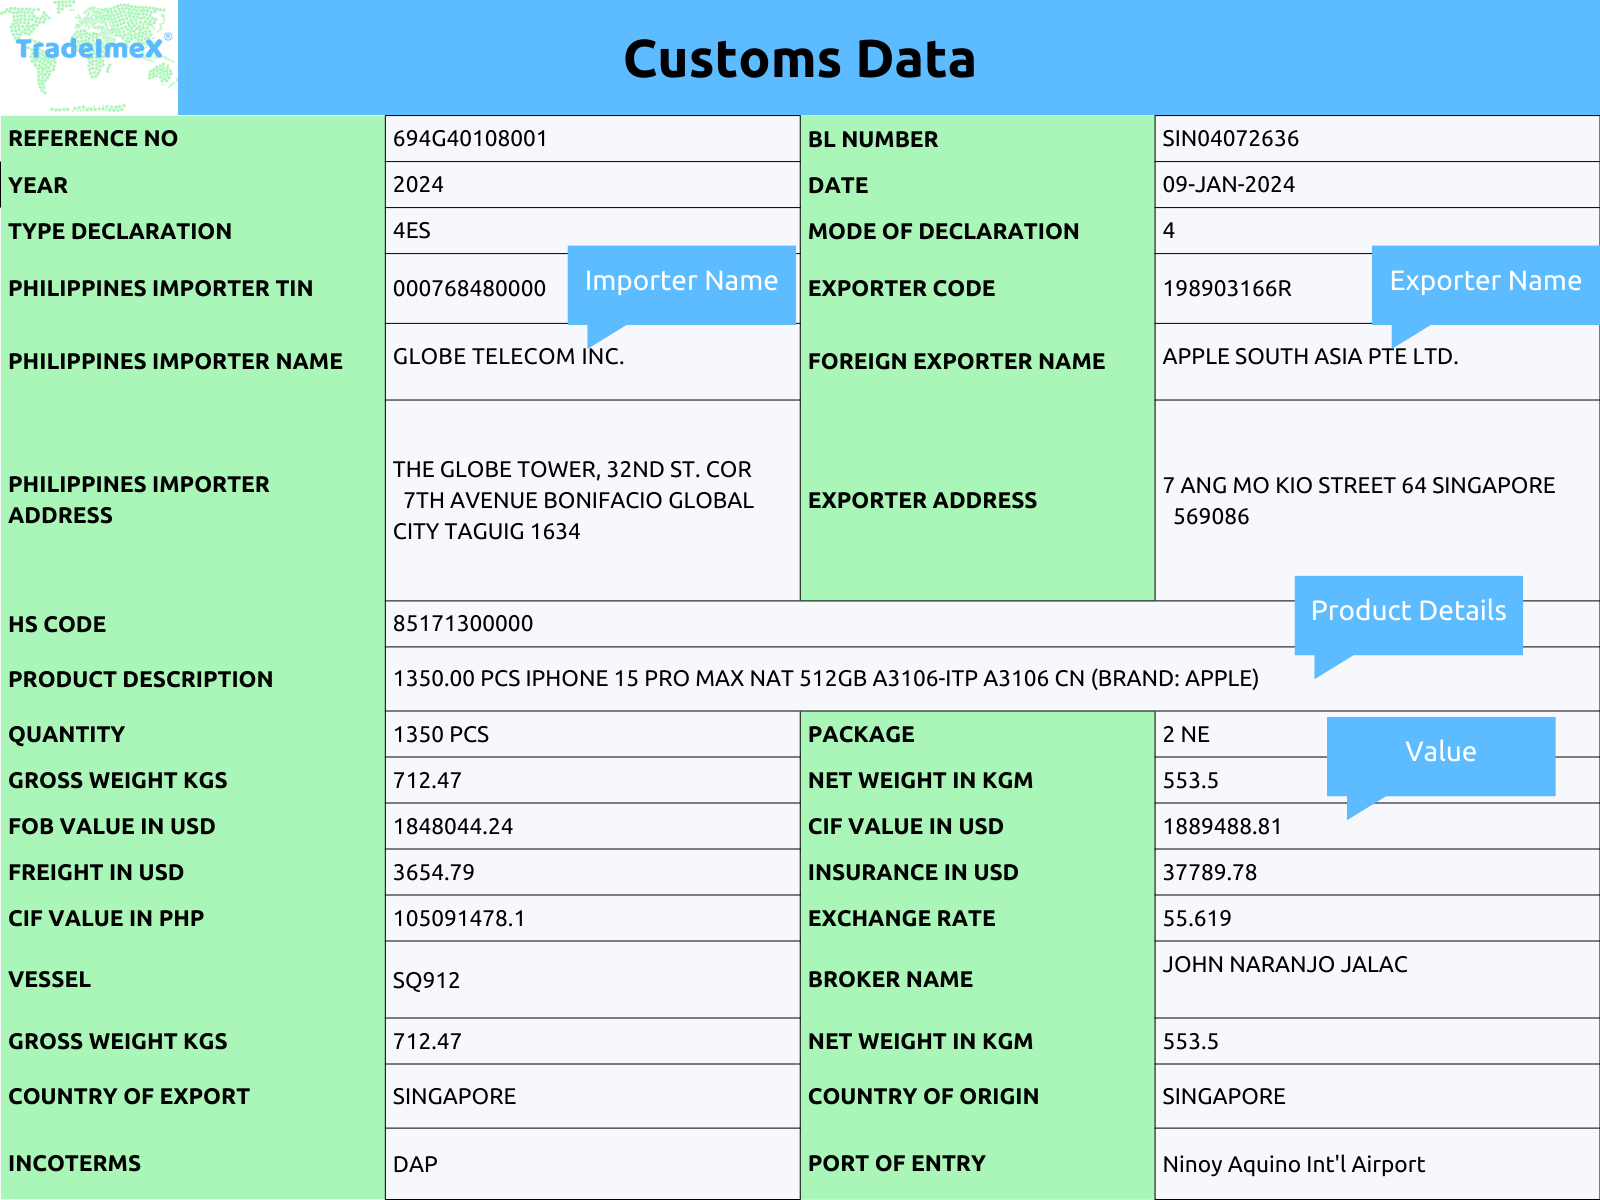Viewport: 1600px width, 1200px height.
Task: Click the FOREIGN EXPORTER NAME label
Action: pos(956,361)
